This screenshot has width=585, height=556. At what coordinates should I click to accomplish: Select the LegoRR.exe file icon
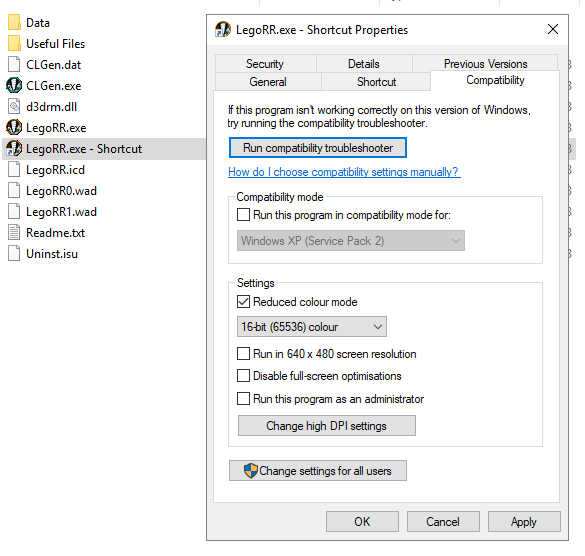click(14, 128)
